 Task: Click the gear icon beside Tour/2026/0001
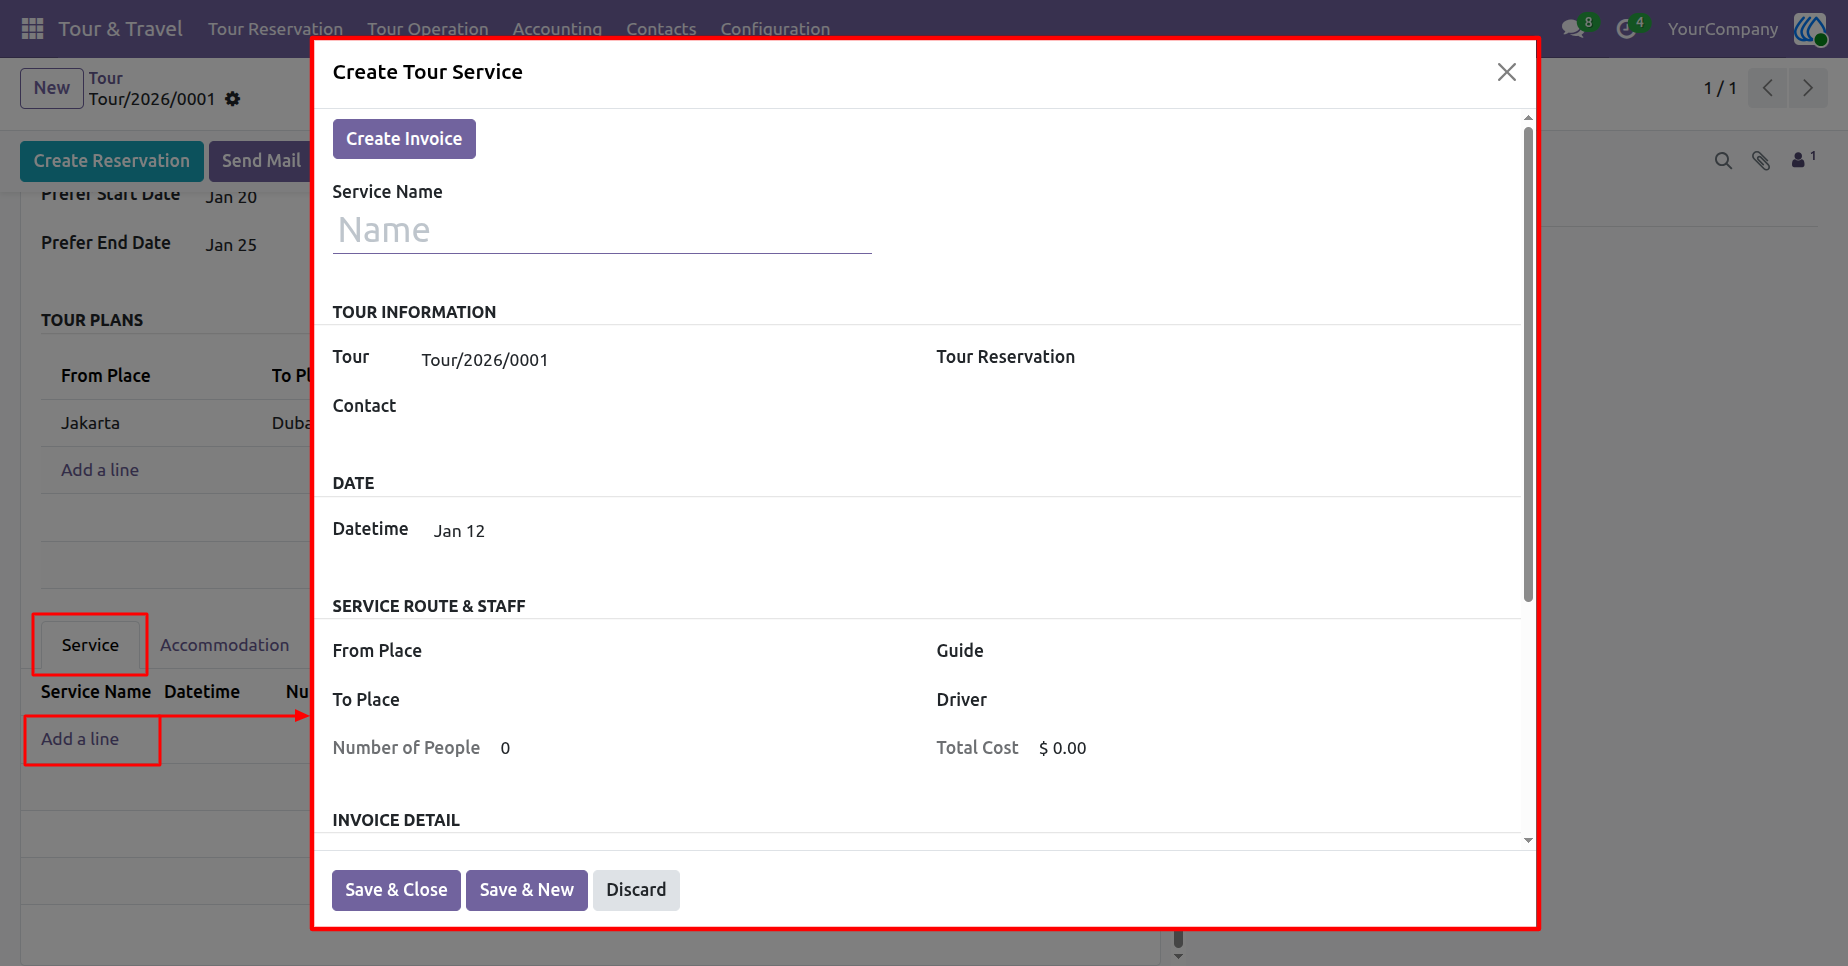pos(233,99)
